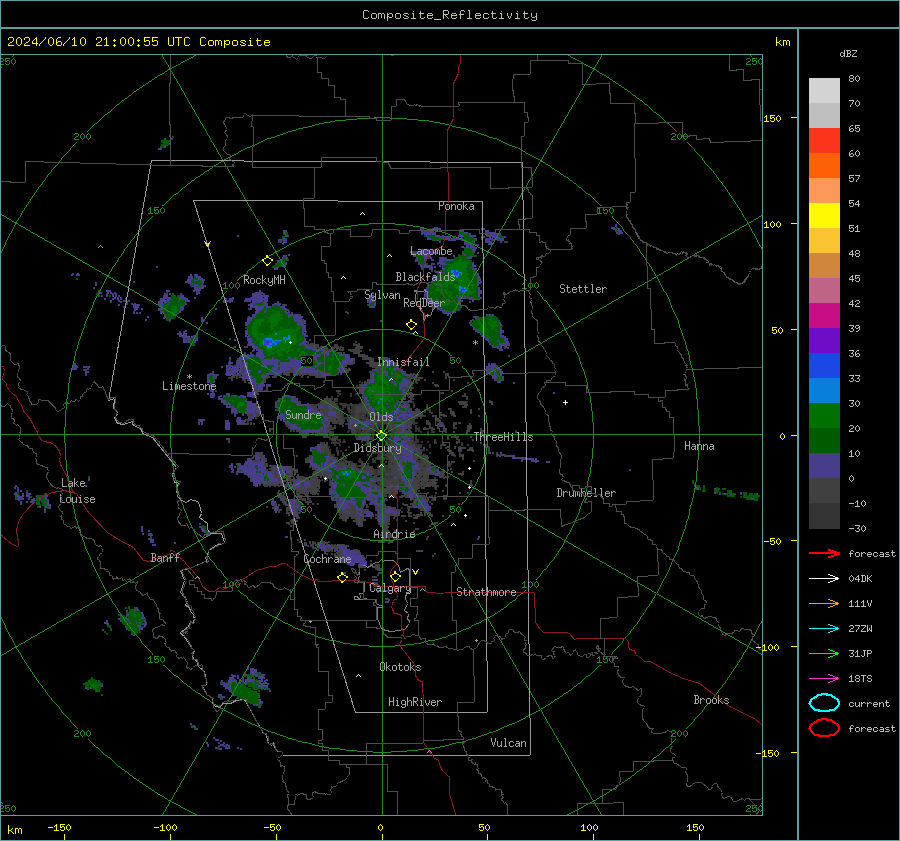900x841 pixels.
Task: Click the Blackfalds city label
Action: coord(425,277)
